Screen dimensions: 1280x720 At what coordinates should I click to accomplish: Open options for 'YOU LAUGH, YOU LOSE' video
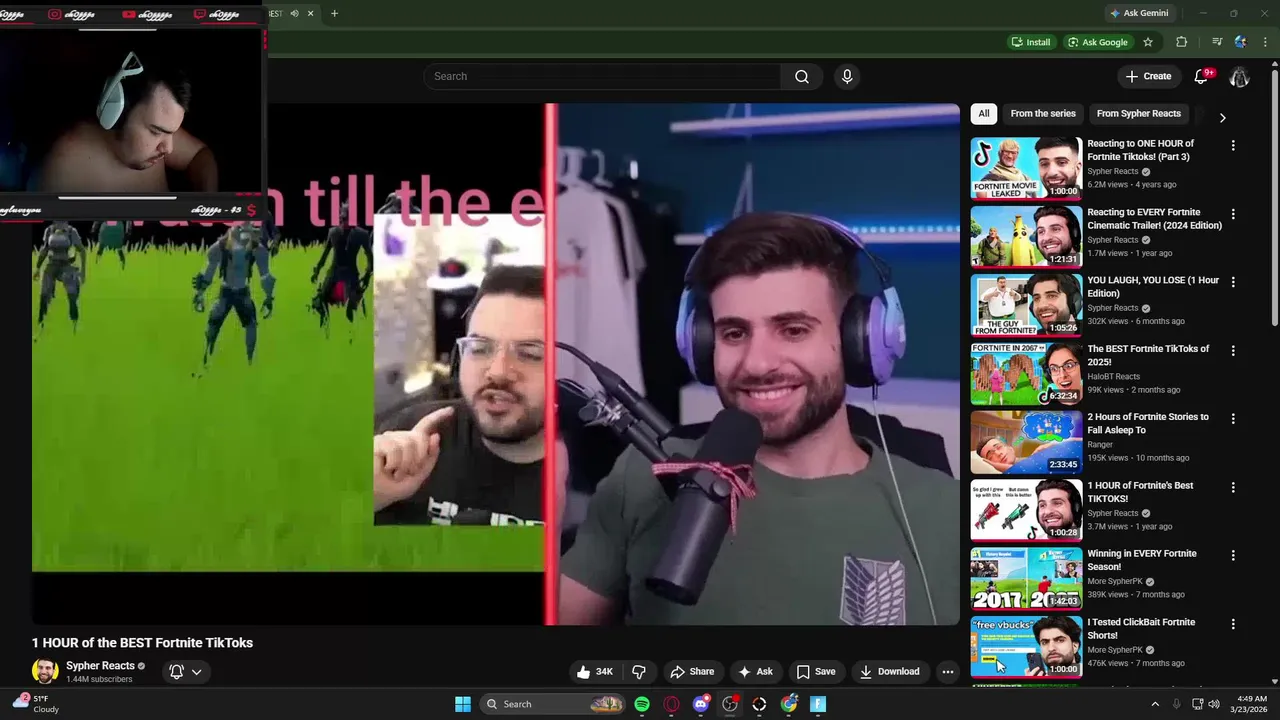click(x=1233, y=282)
